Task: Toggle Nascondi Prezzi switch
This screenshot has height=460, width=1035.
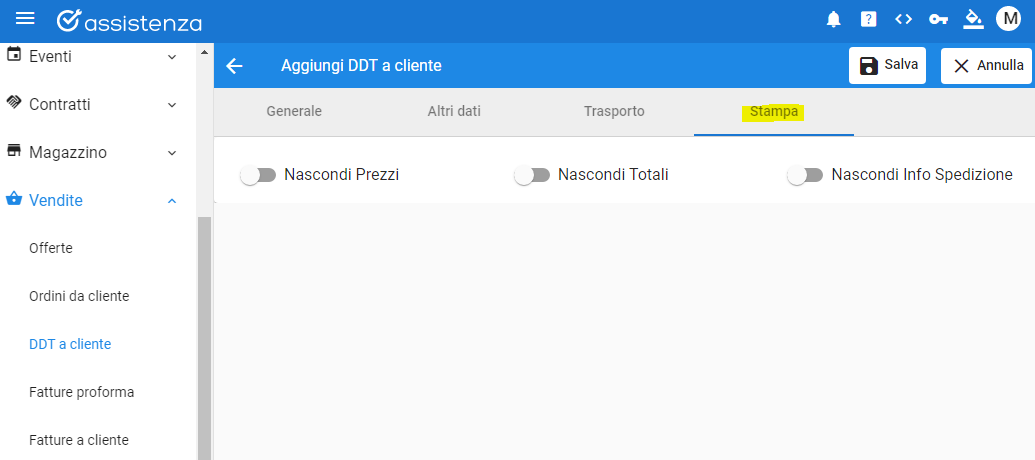Action: 258,175
